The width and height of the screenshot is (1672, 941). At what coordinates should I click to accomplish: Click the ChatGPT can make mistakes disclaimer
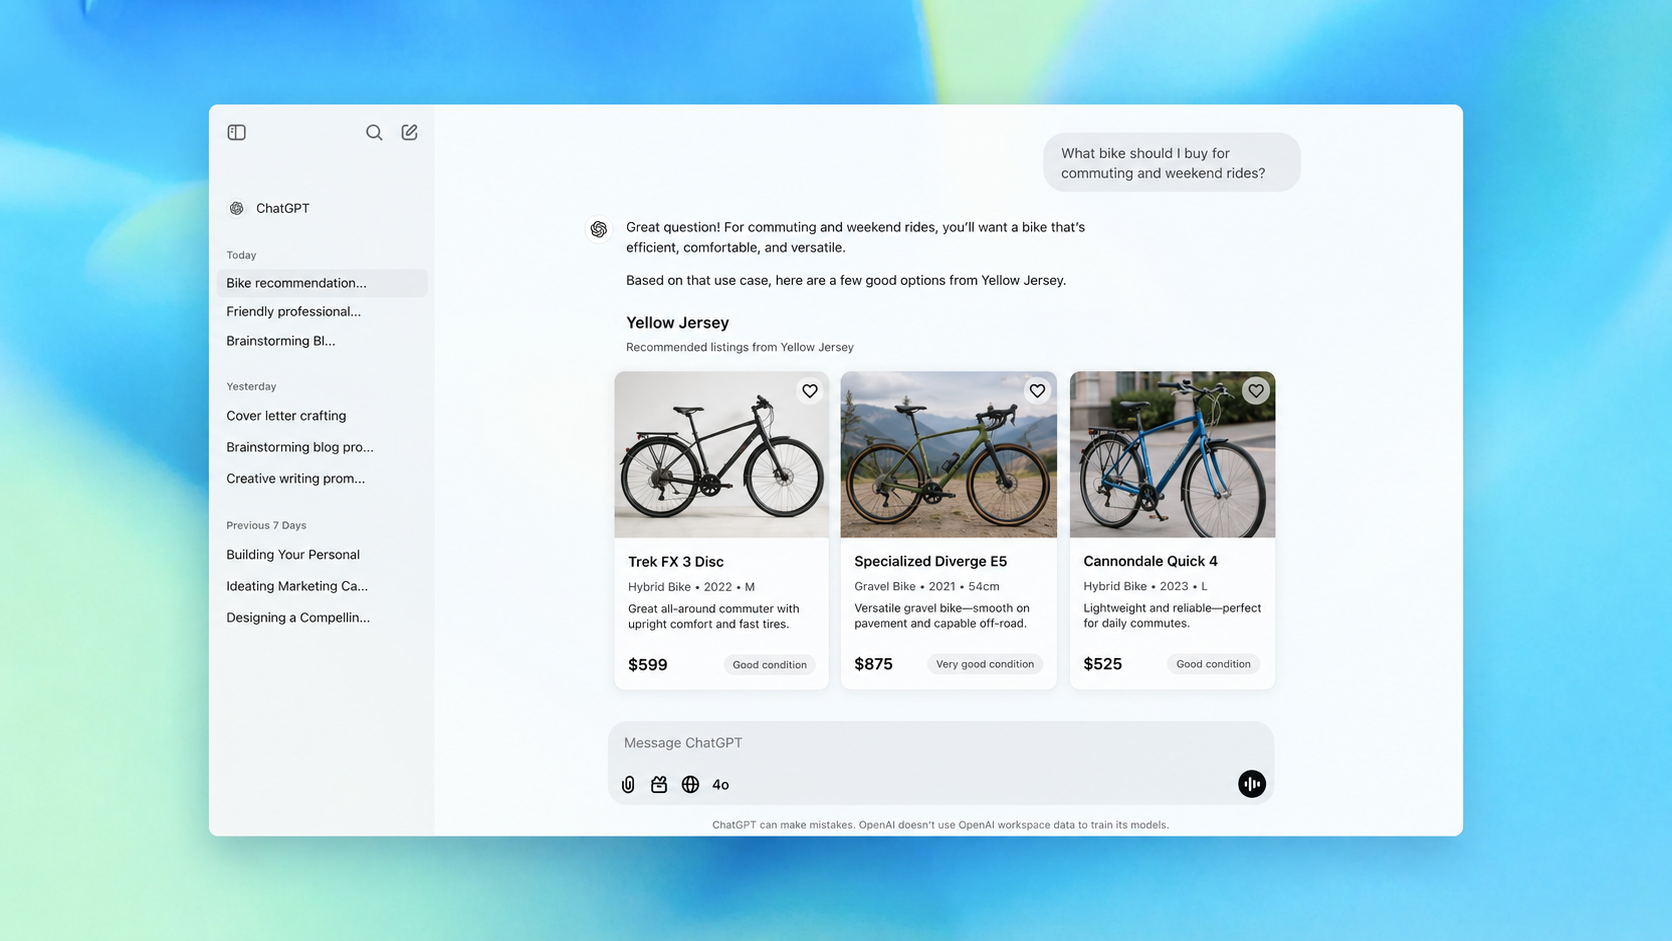coord(940,825)
